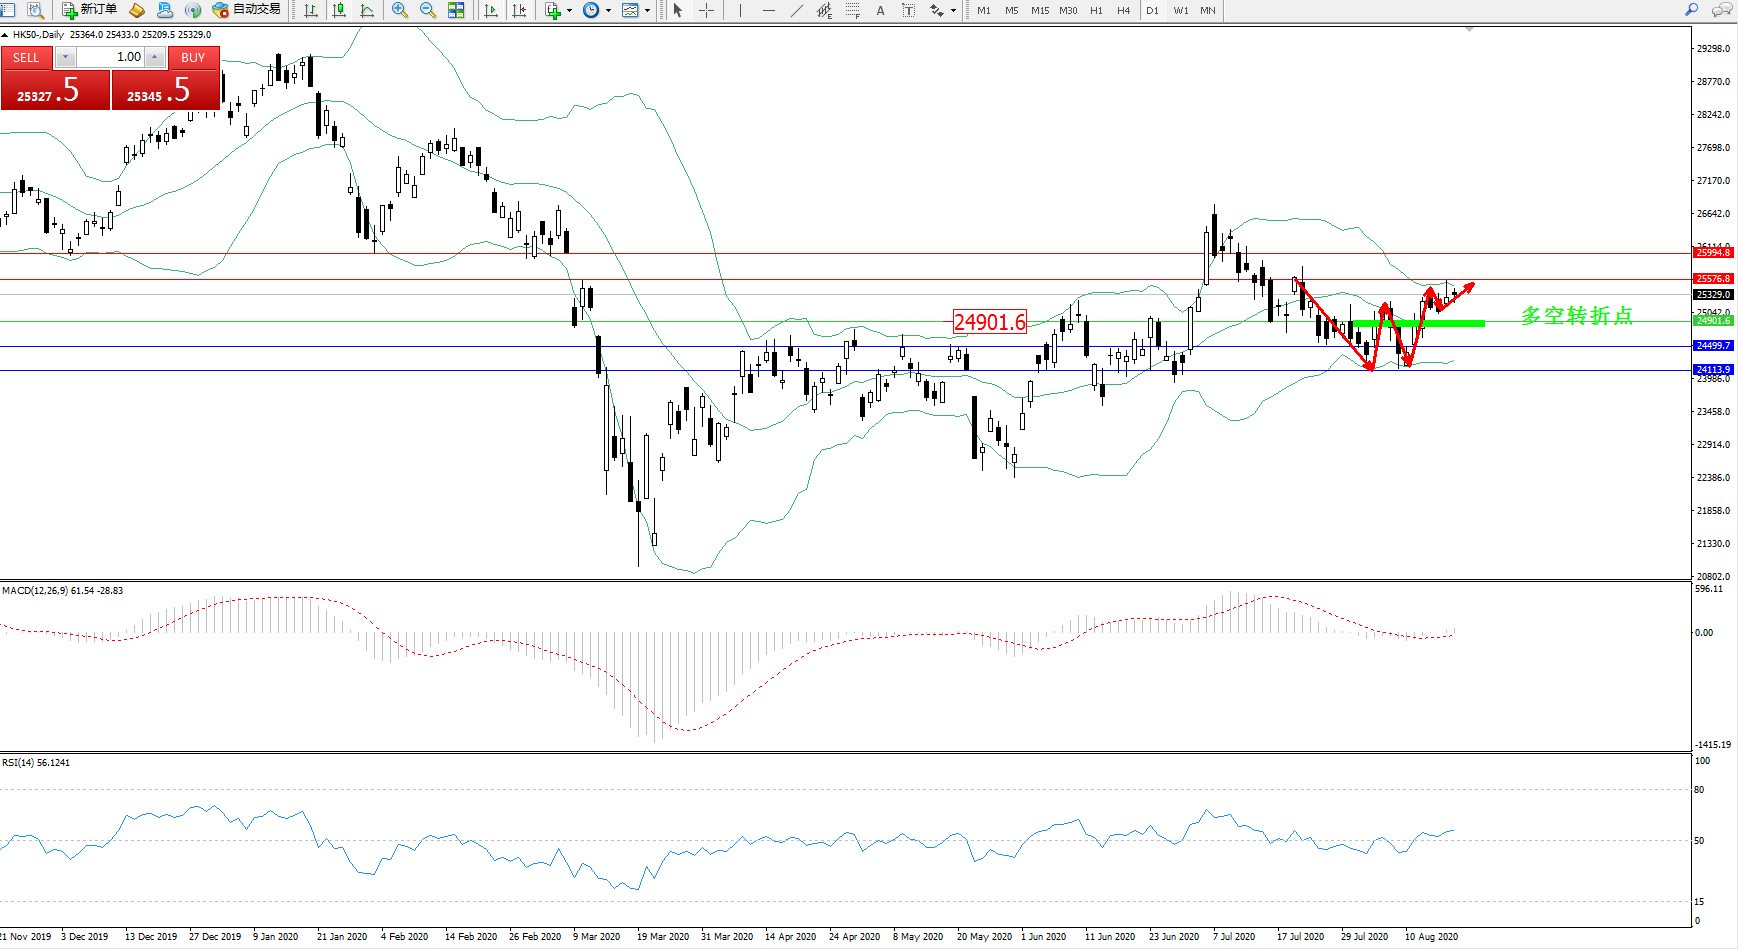This screenshot has height=949, width=1738.
Task: Select the vertical line drawing tool
Action: (x=740, y=10)
